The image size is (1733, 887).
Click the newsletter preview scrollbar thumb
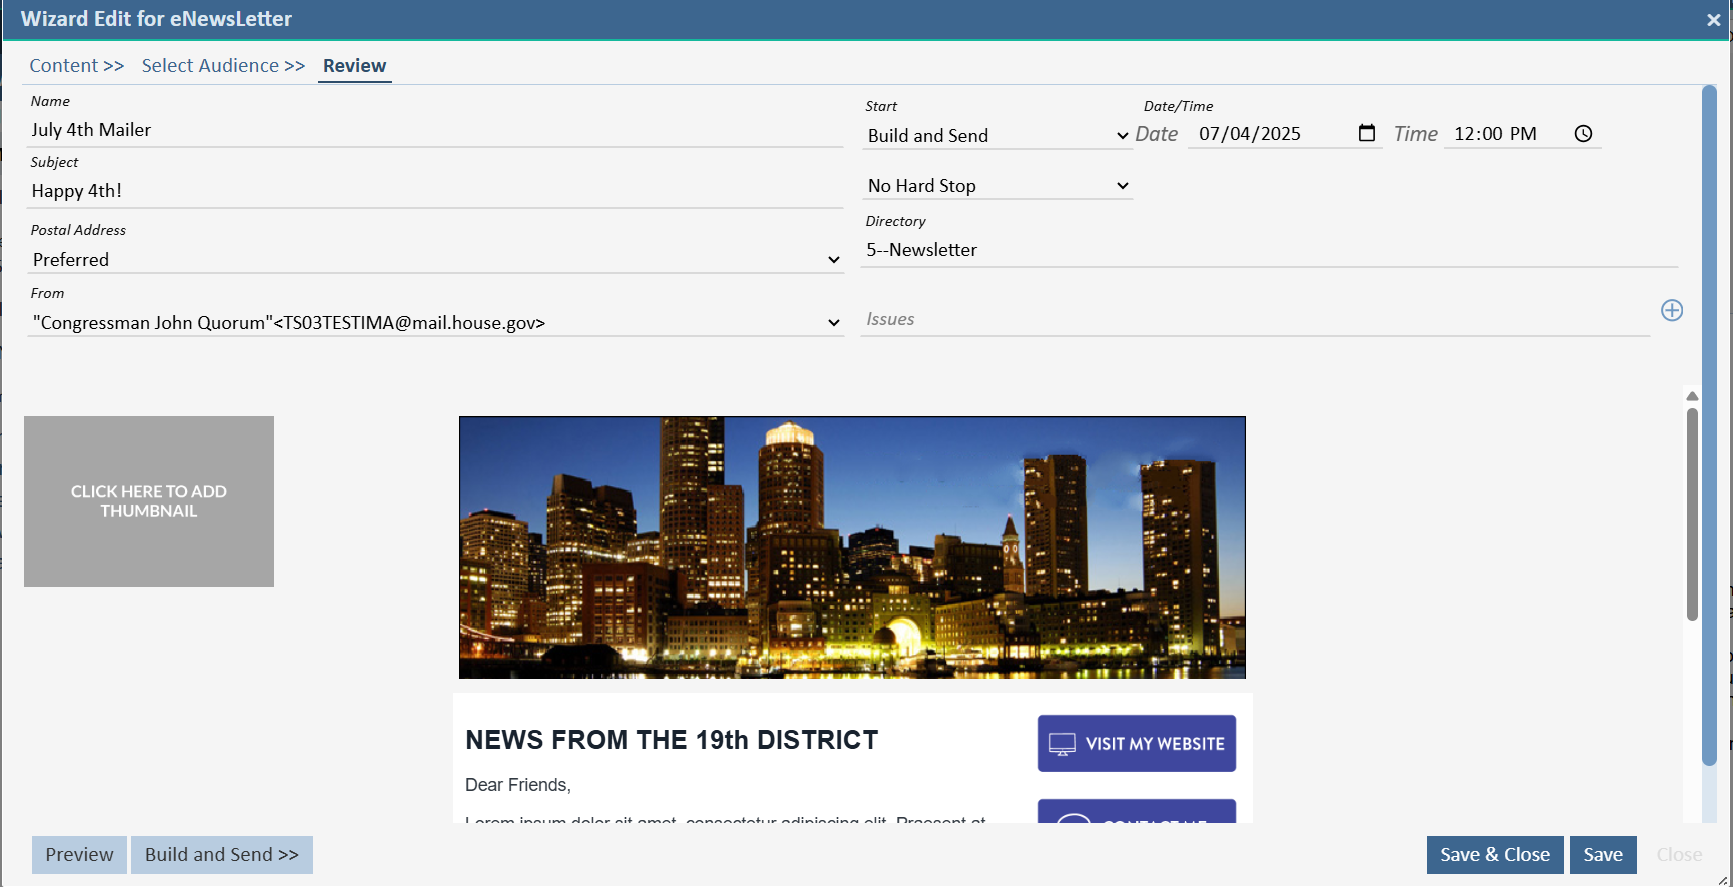point(1692,513)
